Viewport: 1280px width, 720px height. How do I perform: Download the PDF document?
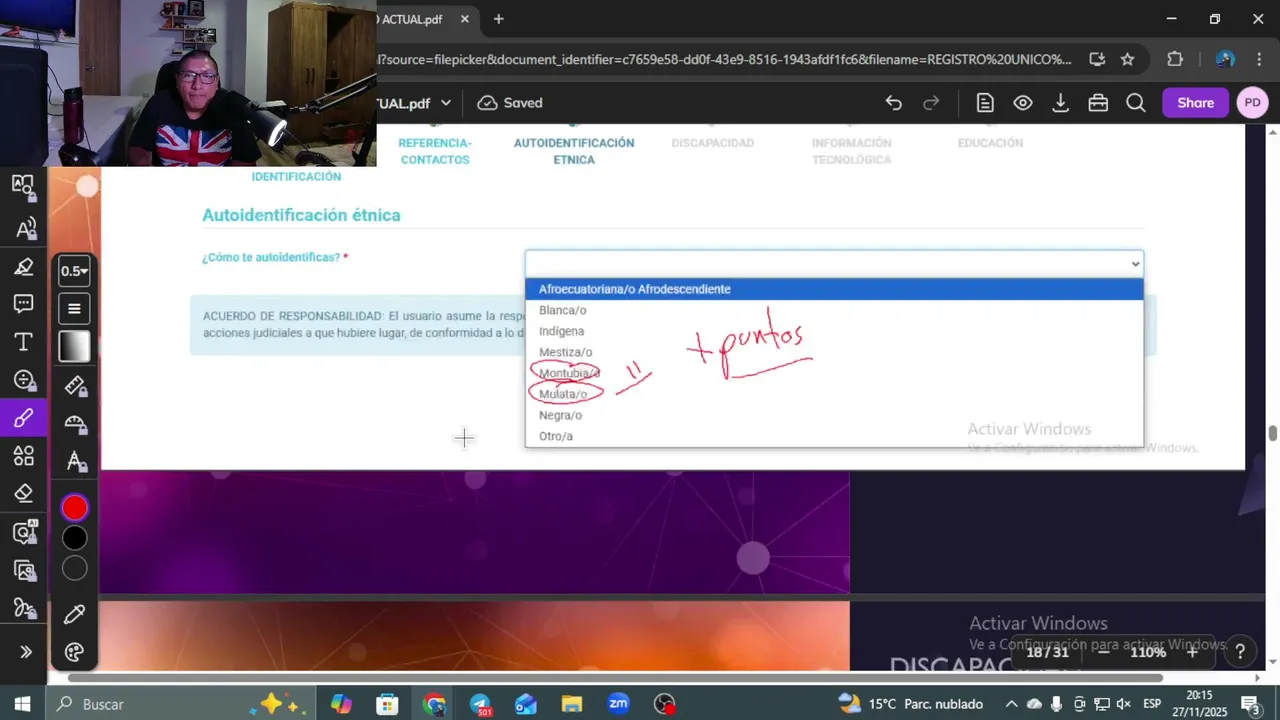1060,103
